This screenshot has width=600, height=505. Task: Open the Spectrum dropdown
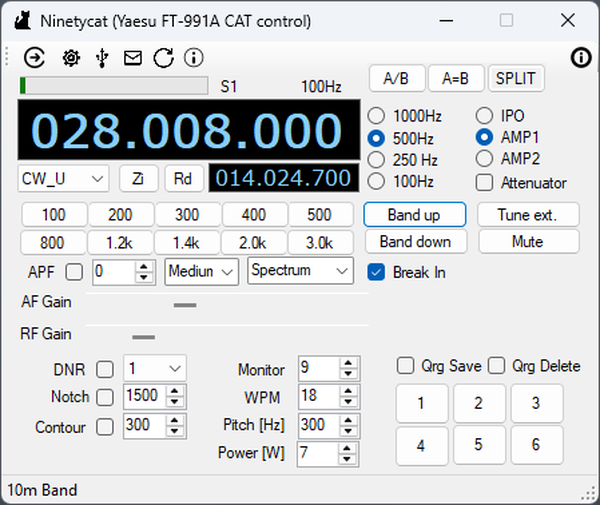300,271
